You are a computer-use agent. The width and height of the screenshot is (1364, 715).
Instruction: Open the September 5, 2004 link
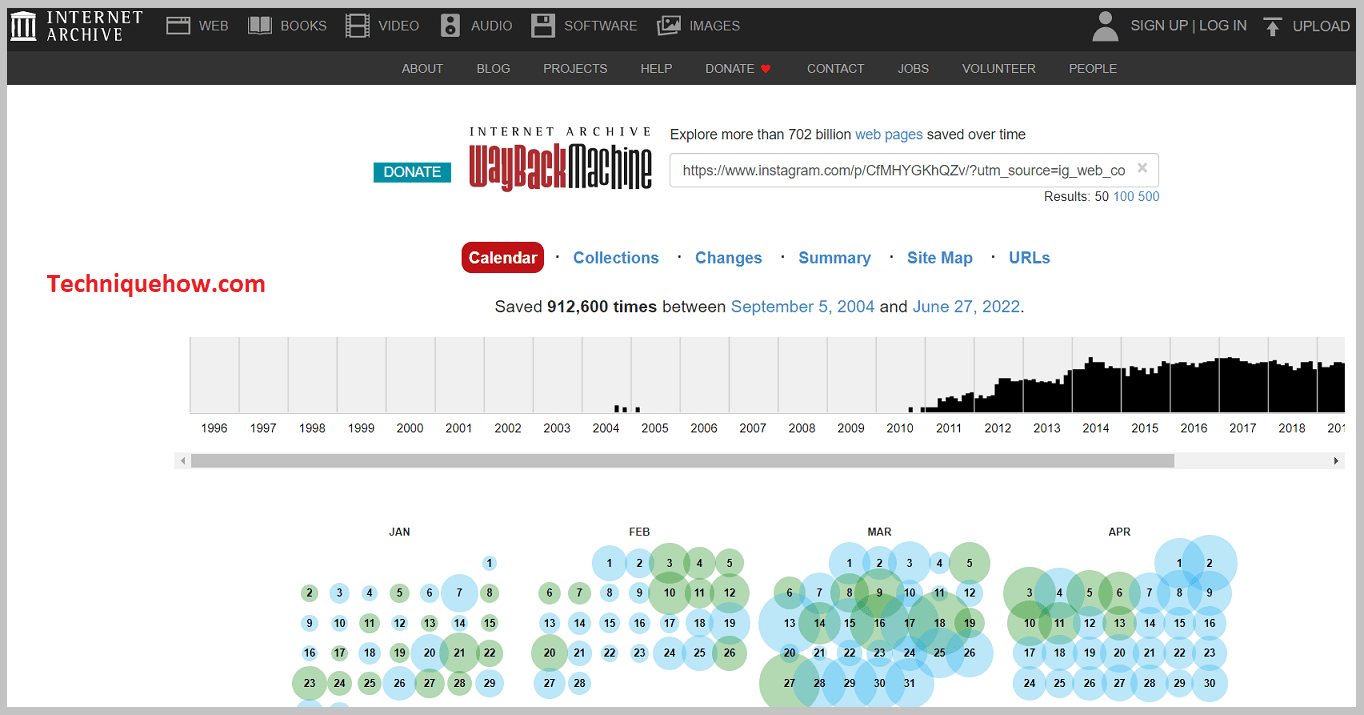click(x=803, y=307)
